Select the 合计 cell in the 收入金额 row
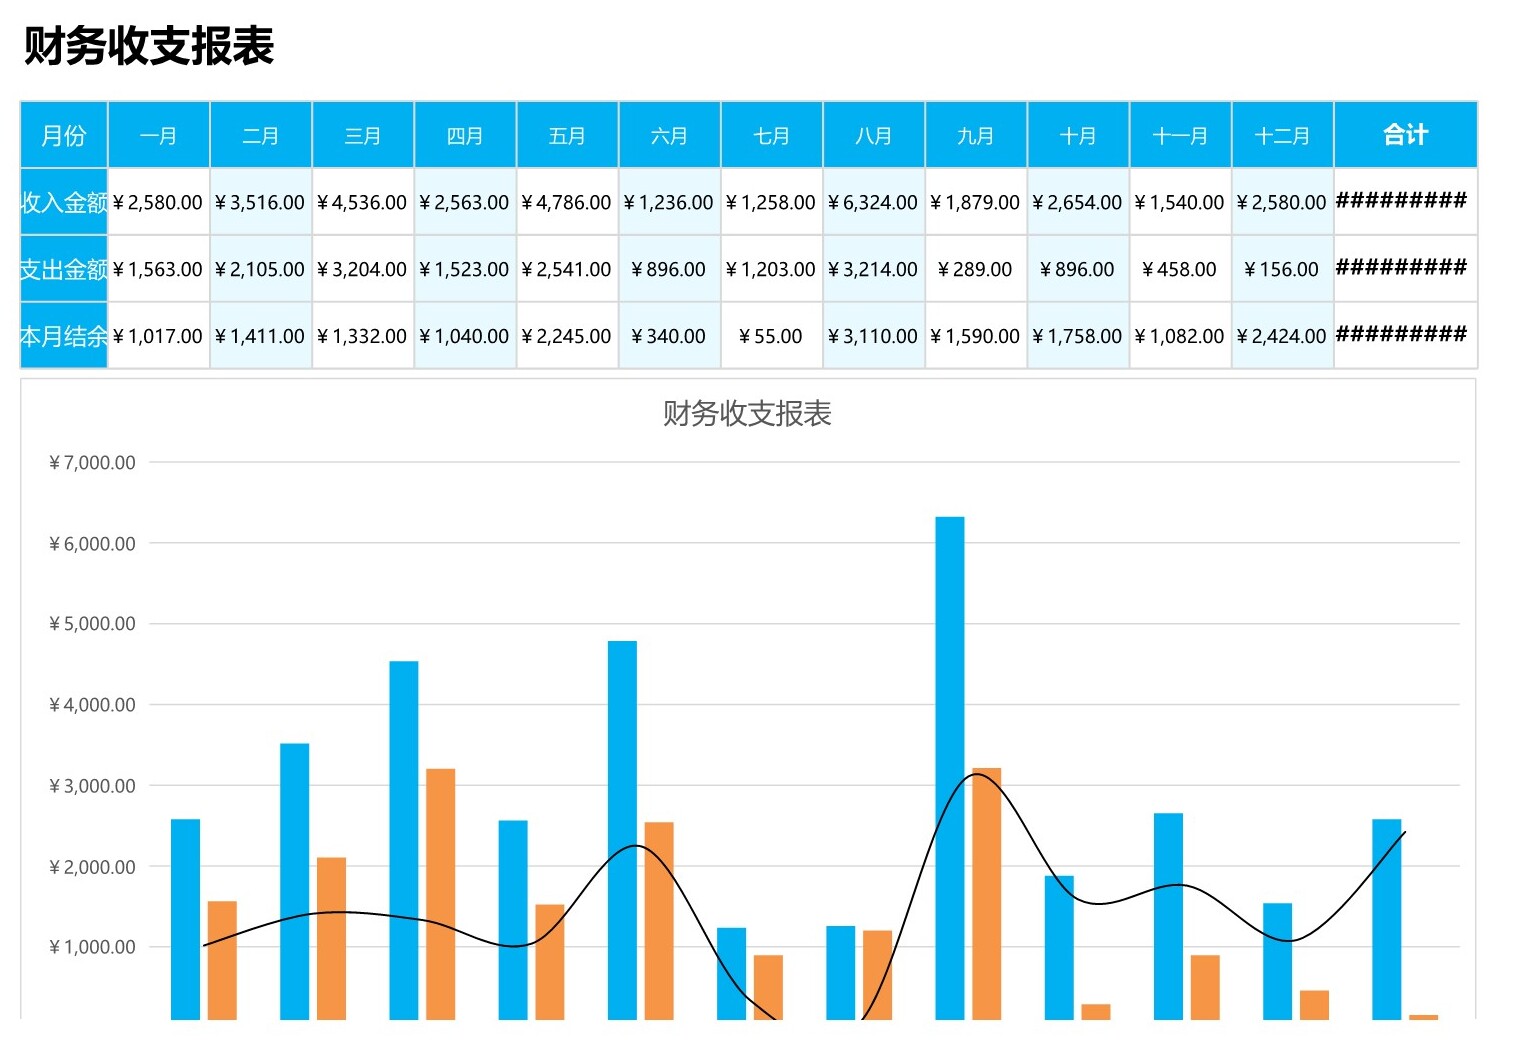The height and width of the screenshot is (1053, 1514). tap(1405, 202)
